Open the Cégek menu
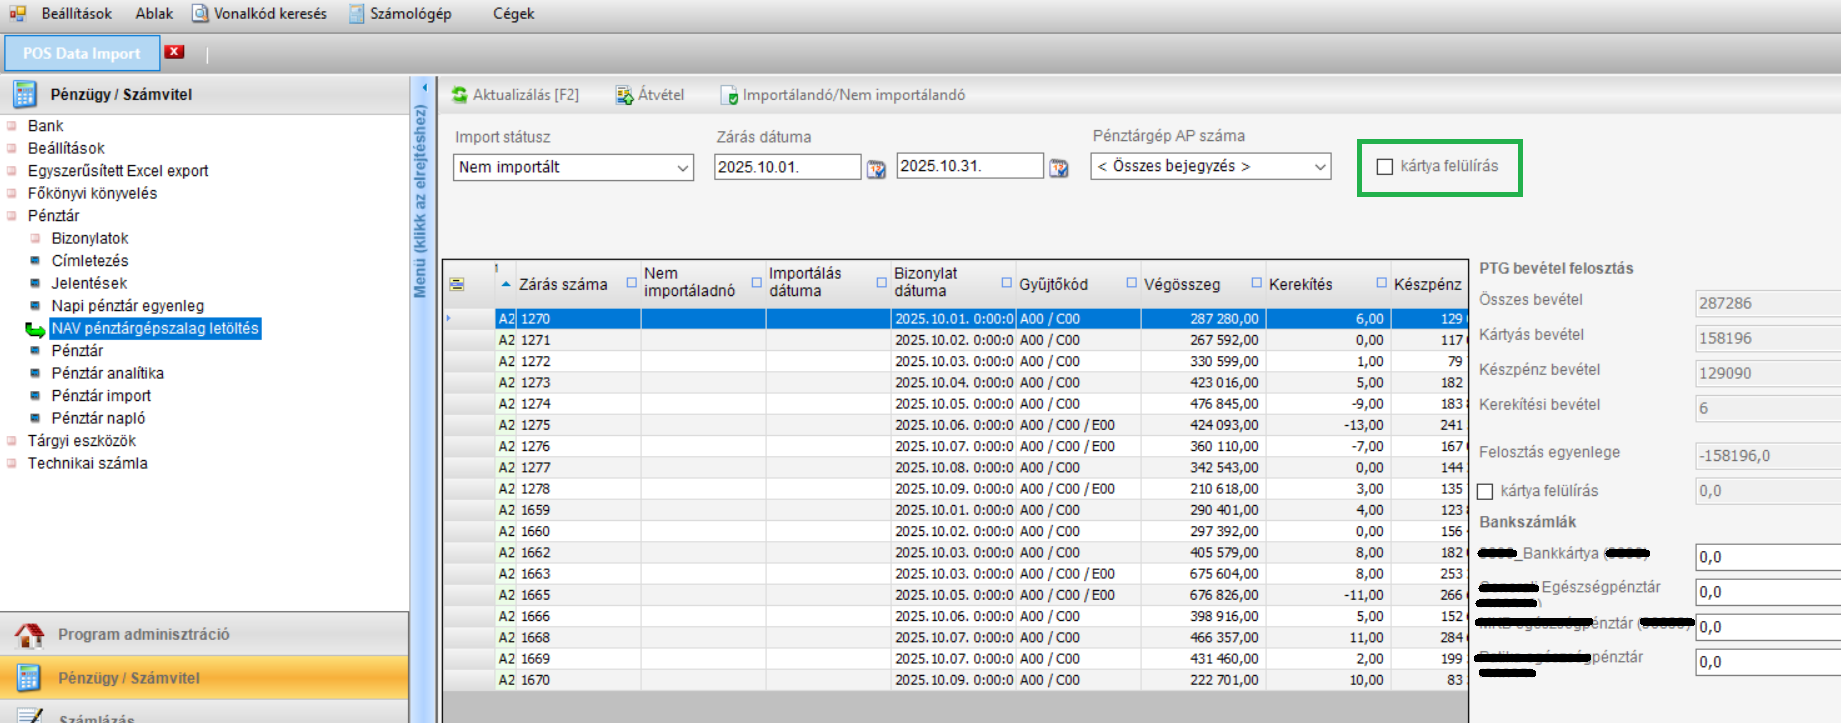This screenshot has height=723, width=1841. [x=513, y=14]
